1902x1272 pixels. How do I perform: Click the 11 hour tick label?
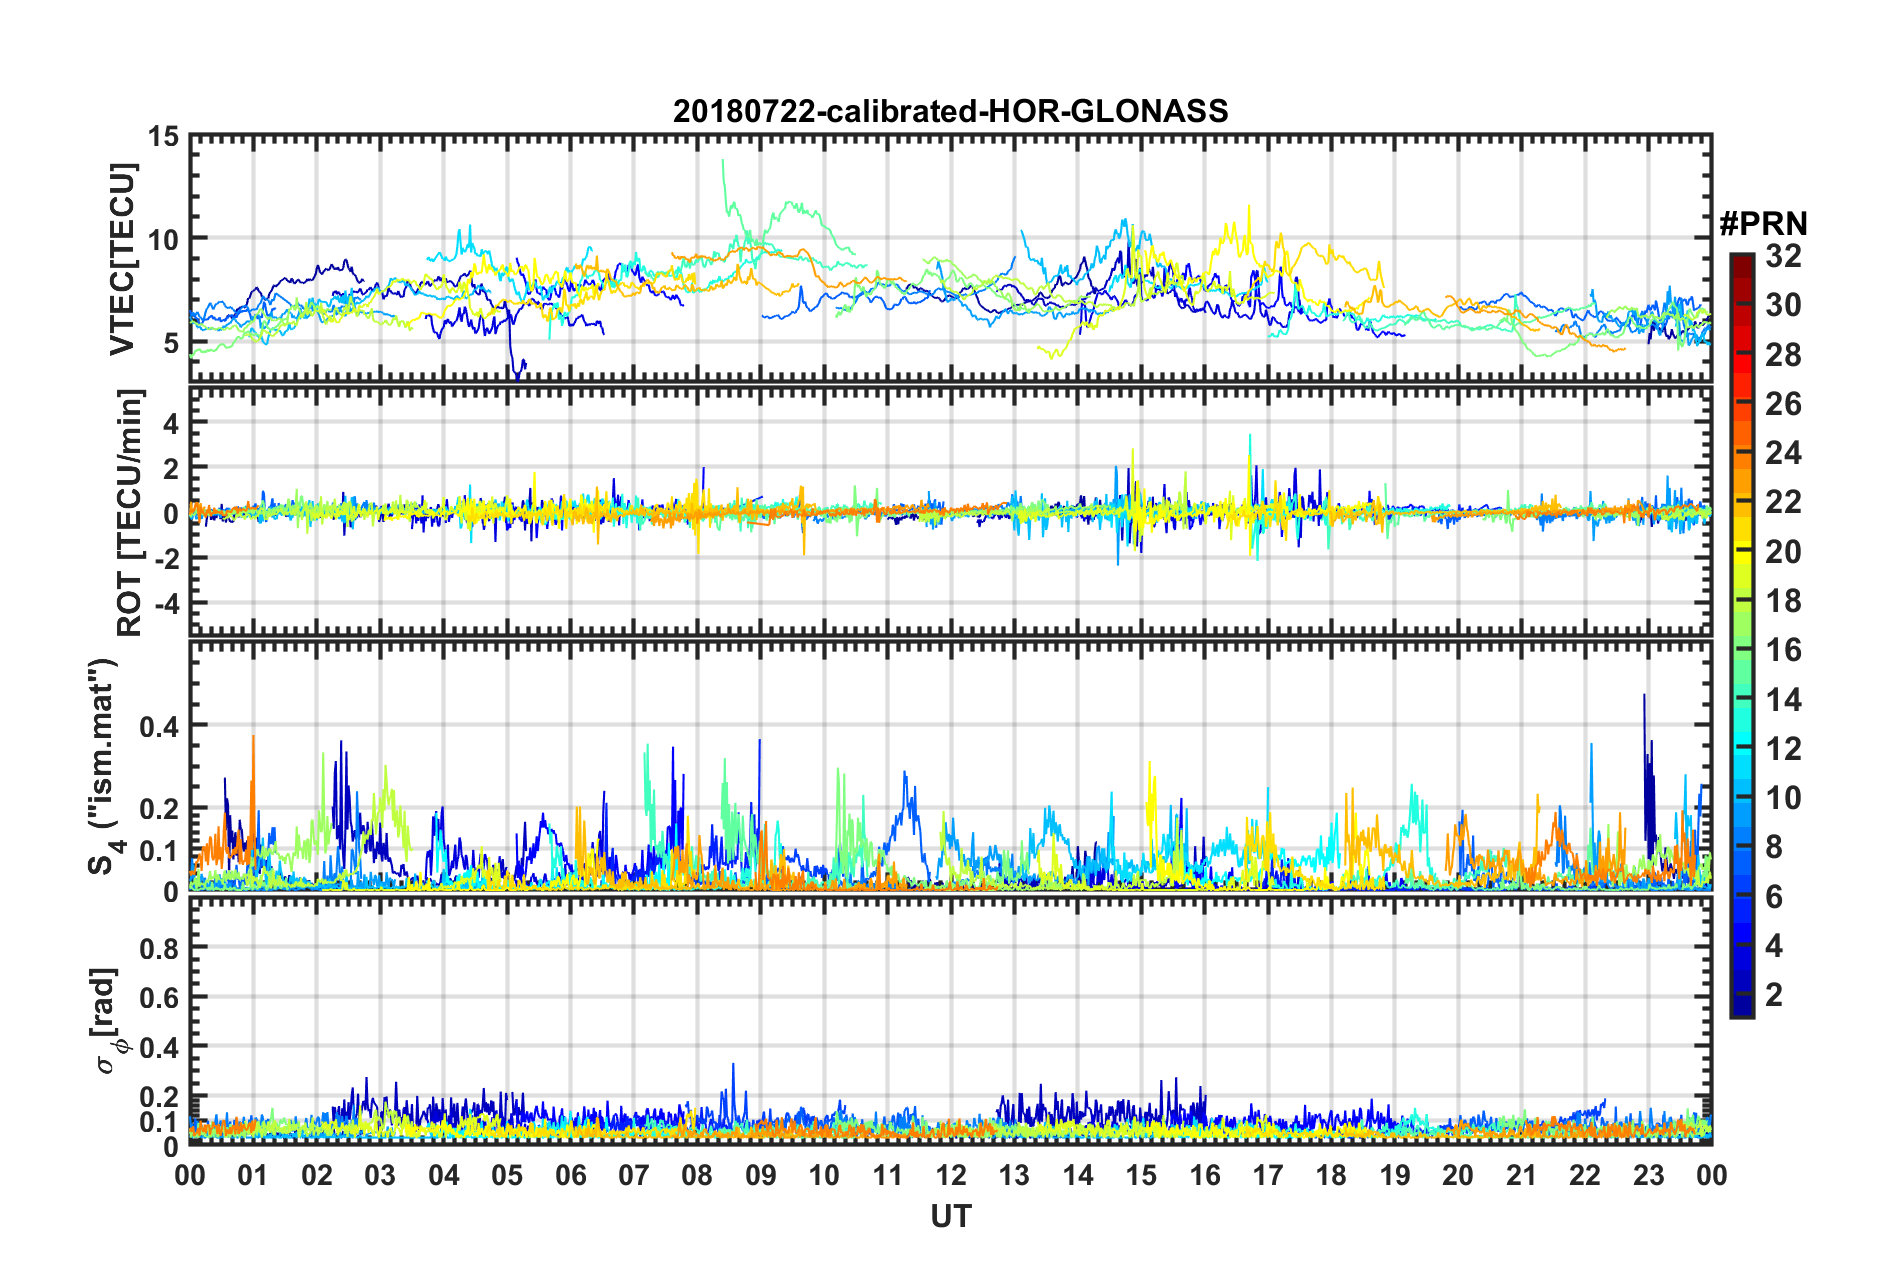click(x=888, y=1175)
